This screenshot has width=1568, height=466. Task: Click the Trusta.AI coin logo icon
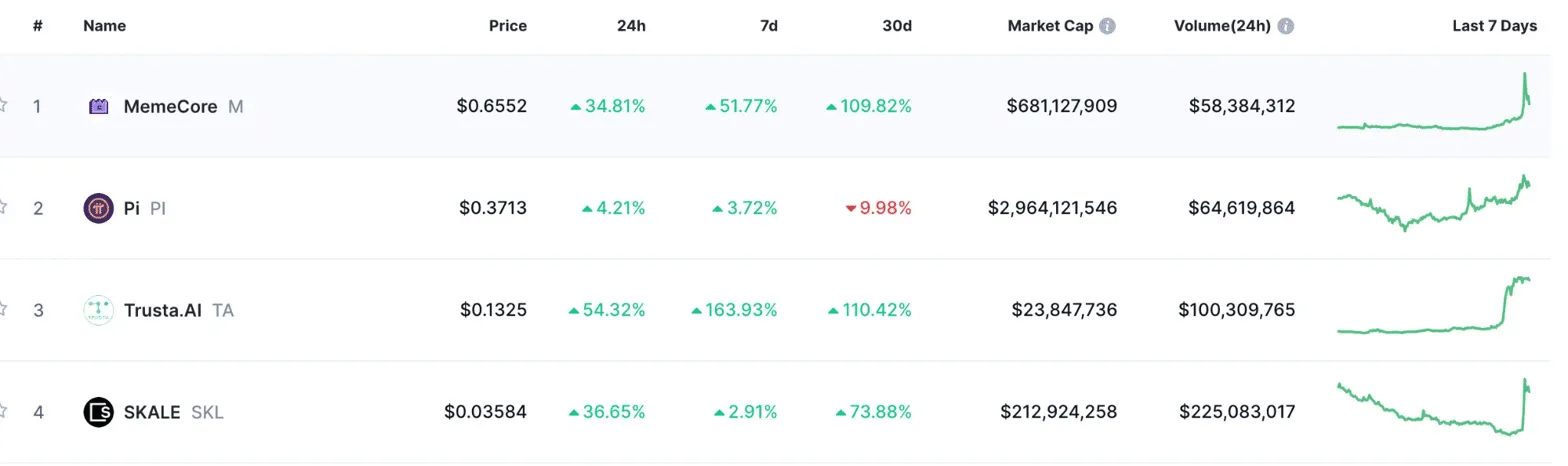pyautogui.click(x=98, y=310)
